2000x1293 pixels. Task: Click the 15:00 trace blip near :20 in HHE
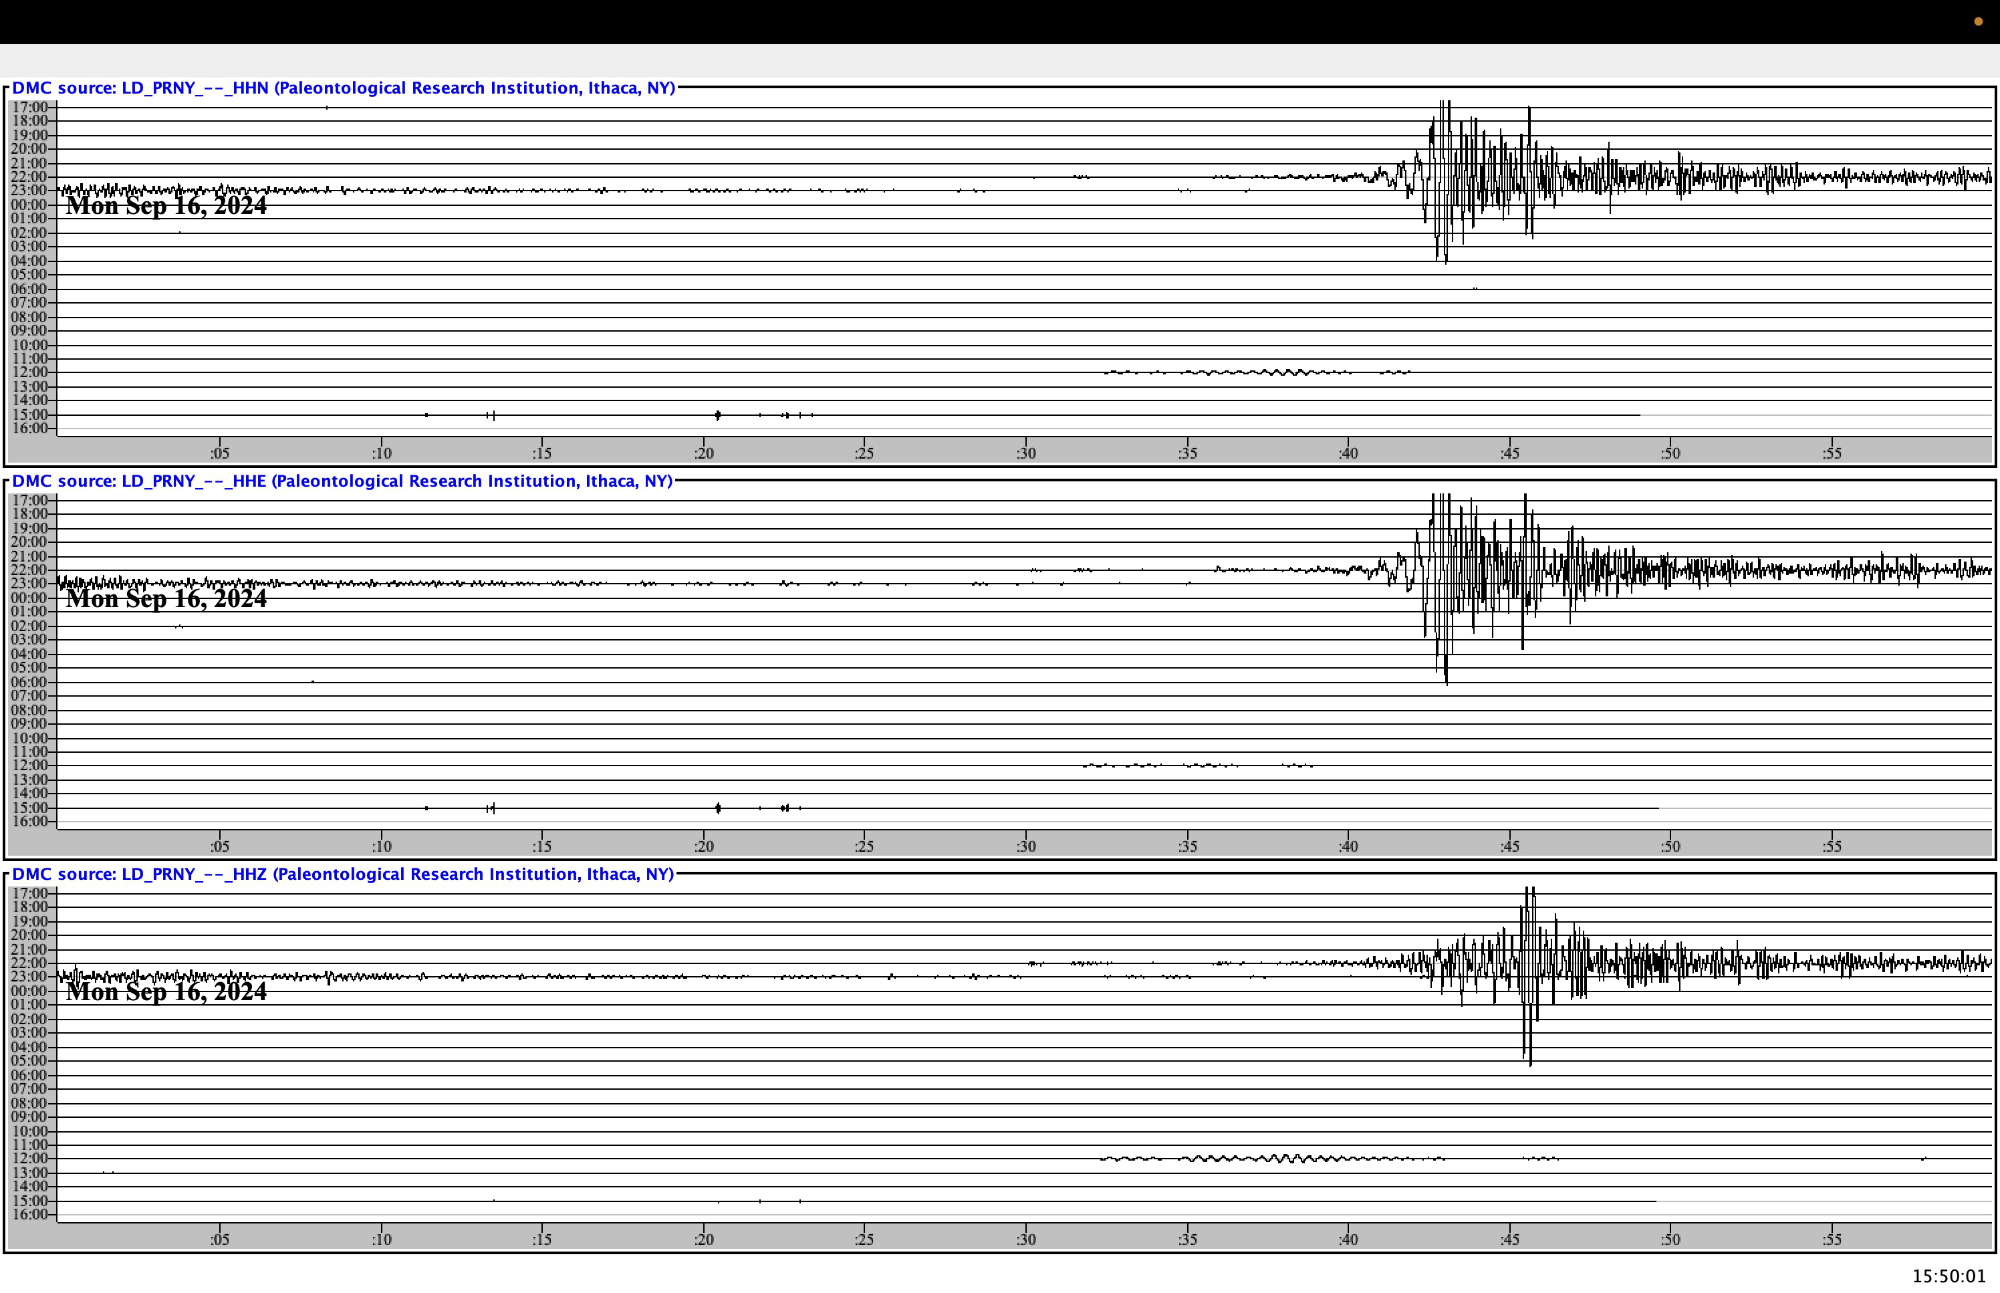tap(718, 807)
